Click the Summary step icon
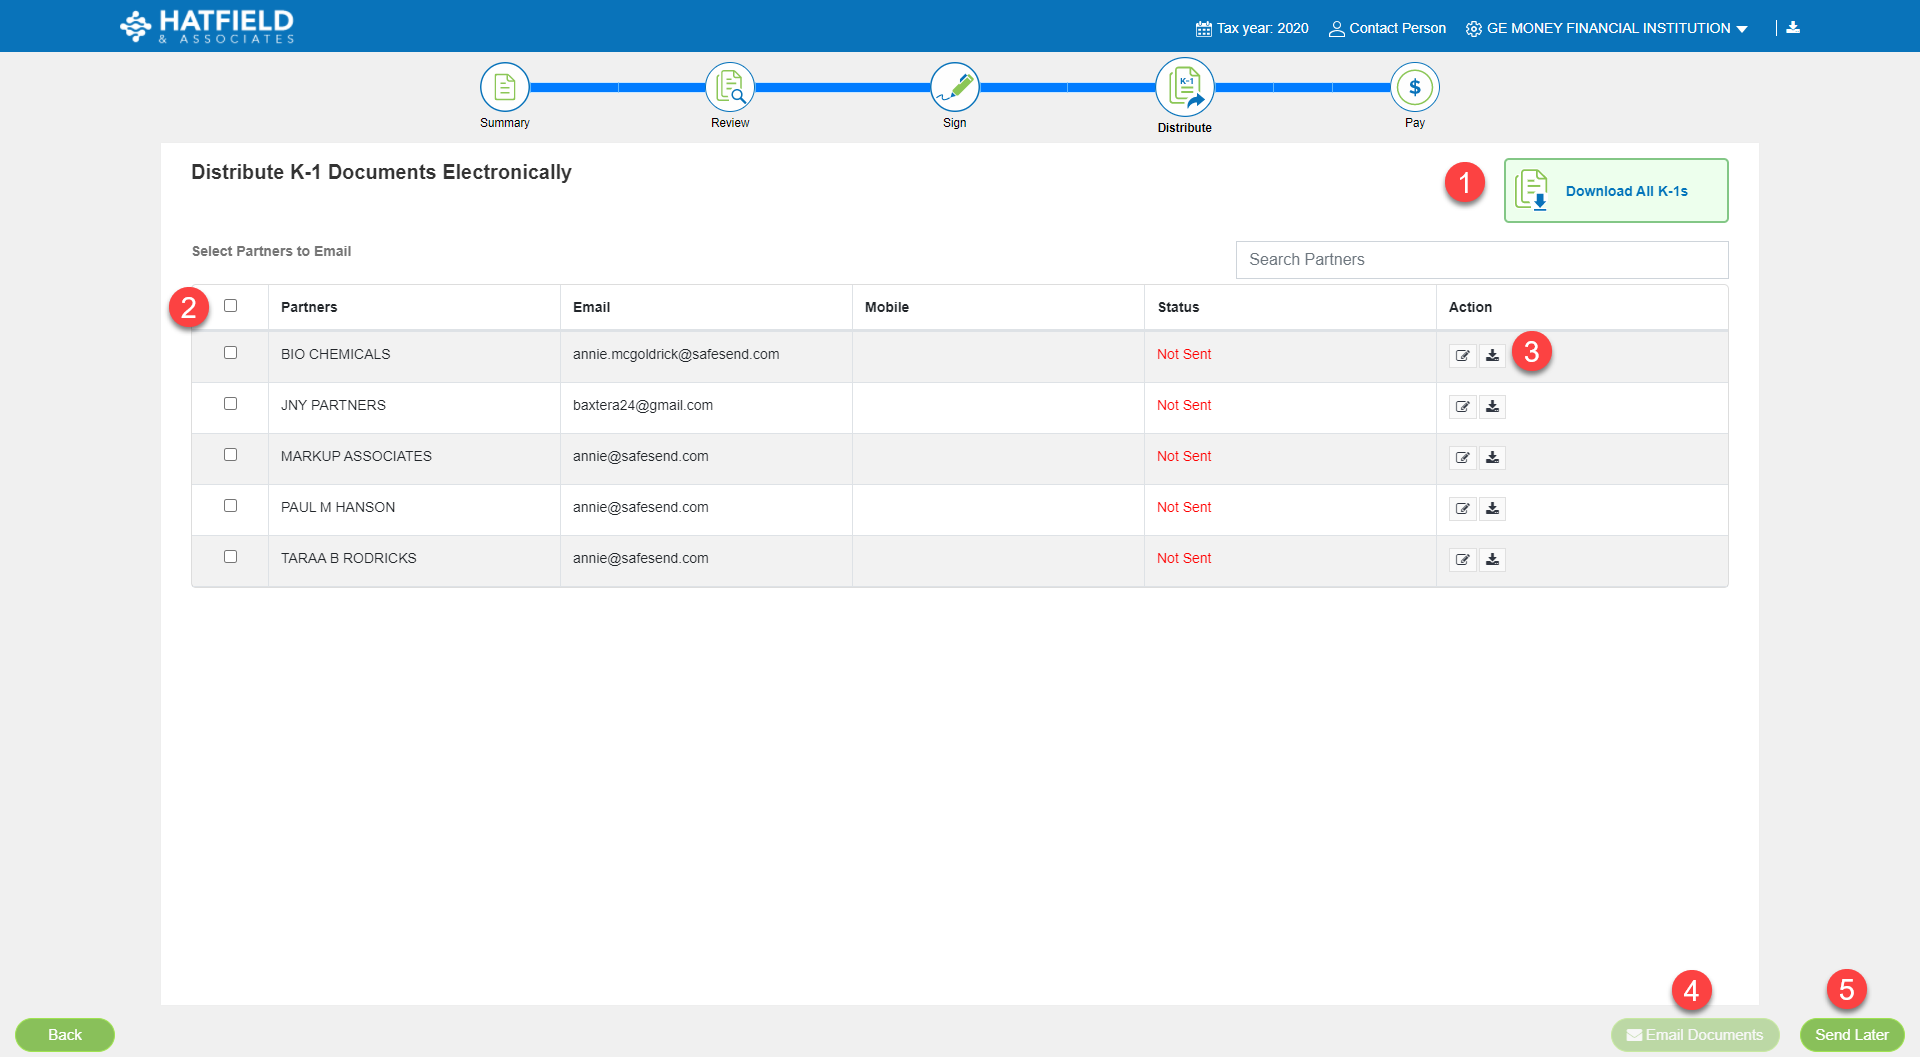This screenshot has width=1920, height=1057. click(x=504, y=88)
